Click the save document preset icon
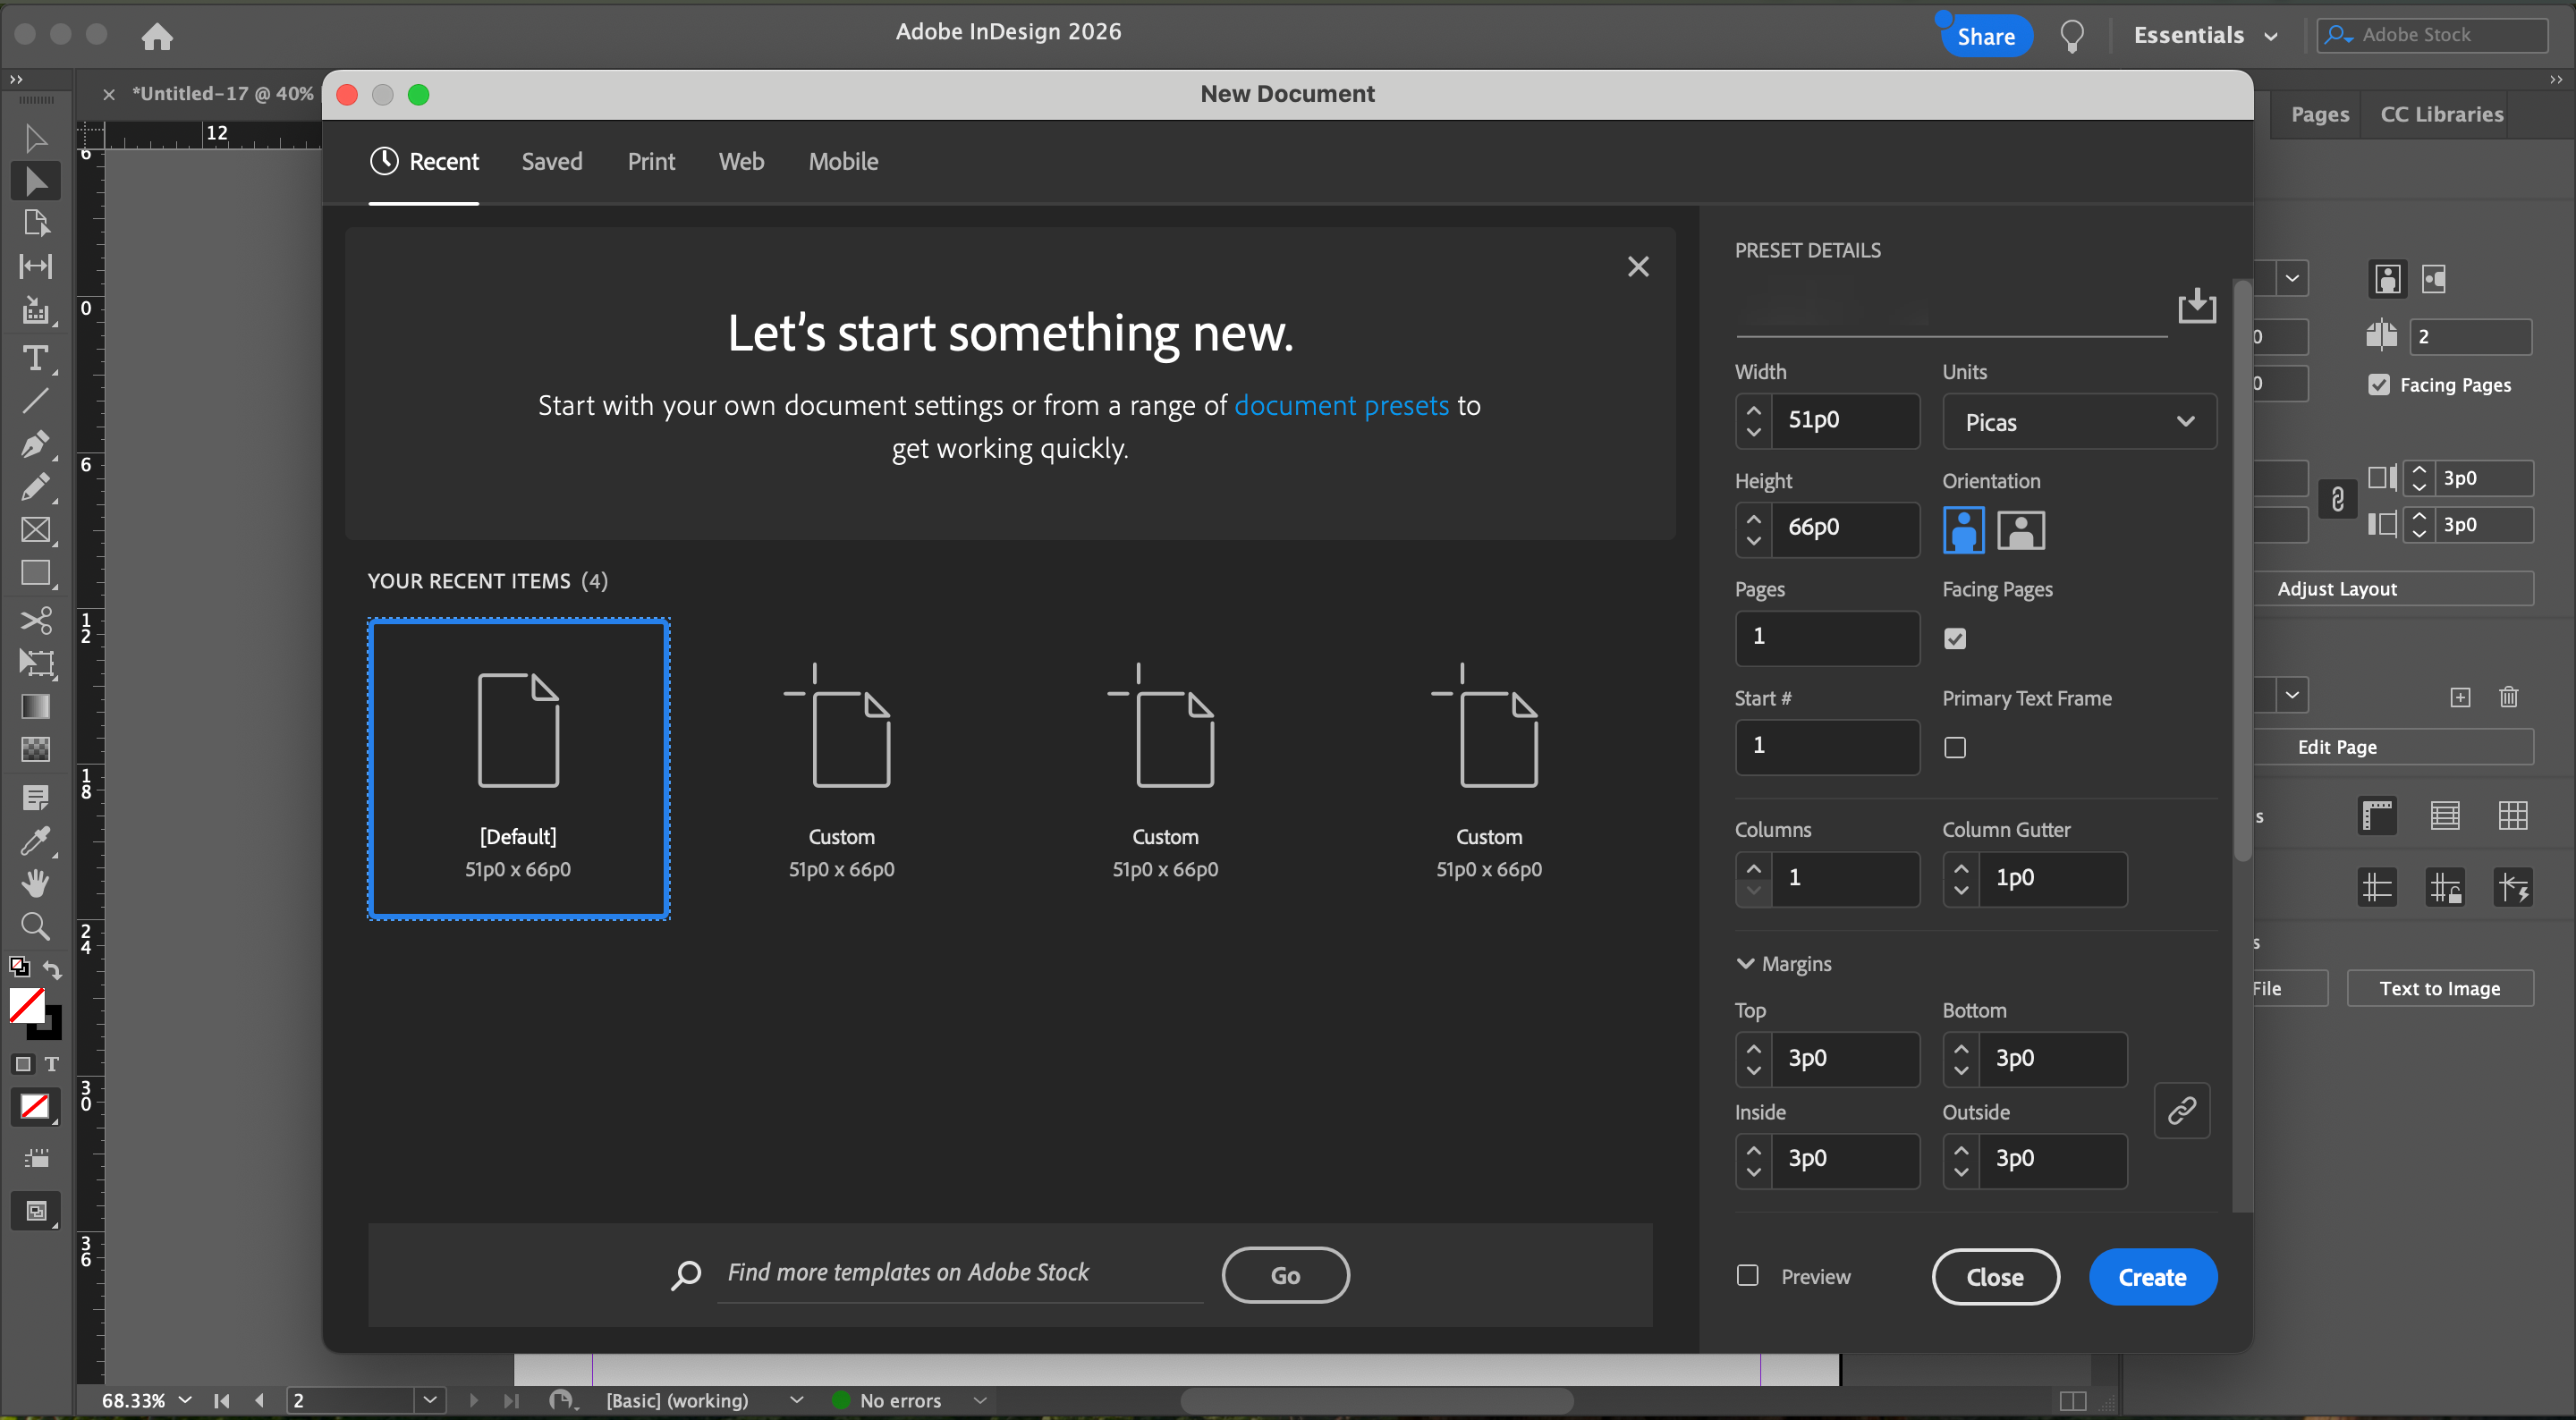The width and height of the screenshot is (2576, 1420). point(2196,306)
